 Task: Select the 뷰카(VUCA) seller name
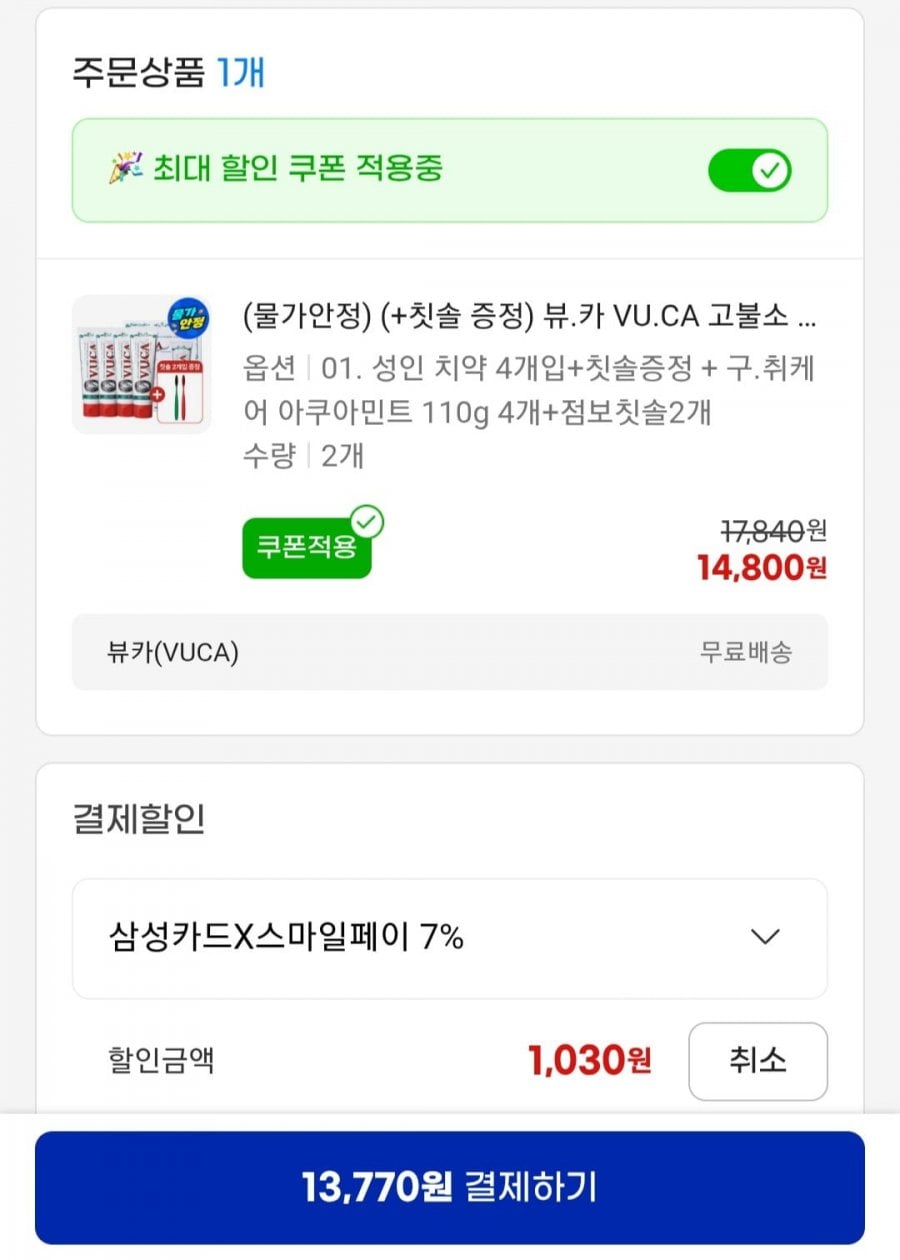pos(173,653)
